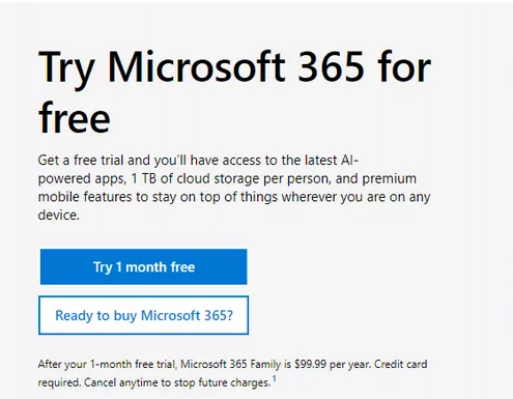The height and width of the screenshot is (399, 513).
Task: Click the Credit card required text
Action: [x=232, y=373]
